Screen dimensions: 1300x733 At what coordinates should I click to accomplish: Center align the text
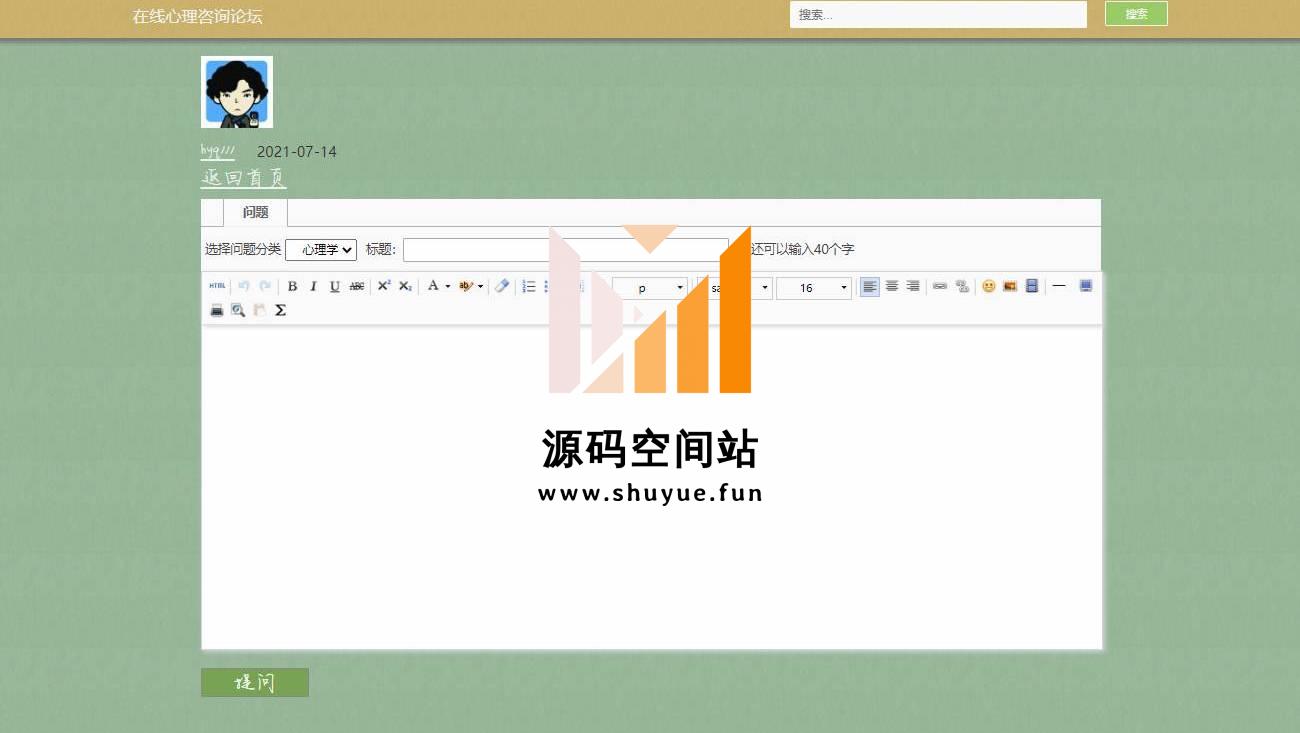[x=892, y=287]
